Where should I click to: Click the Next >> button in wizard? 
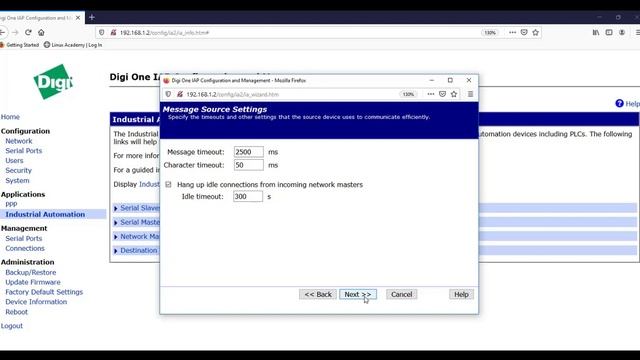[x=358, y=294]
